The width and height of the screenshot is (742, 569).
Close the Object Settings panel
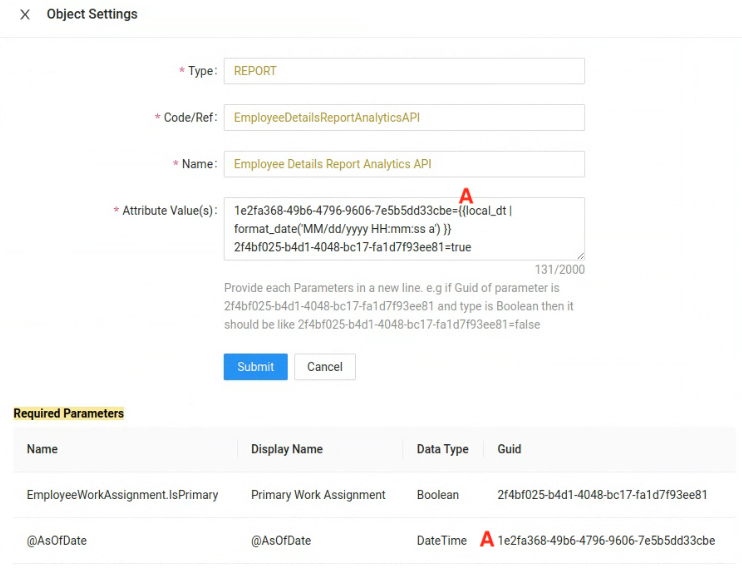[x=25, y=15]
